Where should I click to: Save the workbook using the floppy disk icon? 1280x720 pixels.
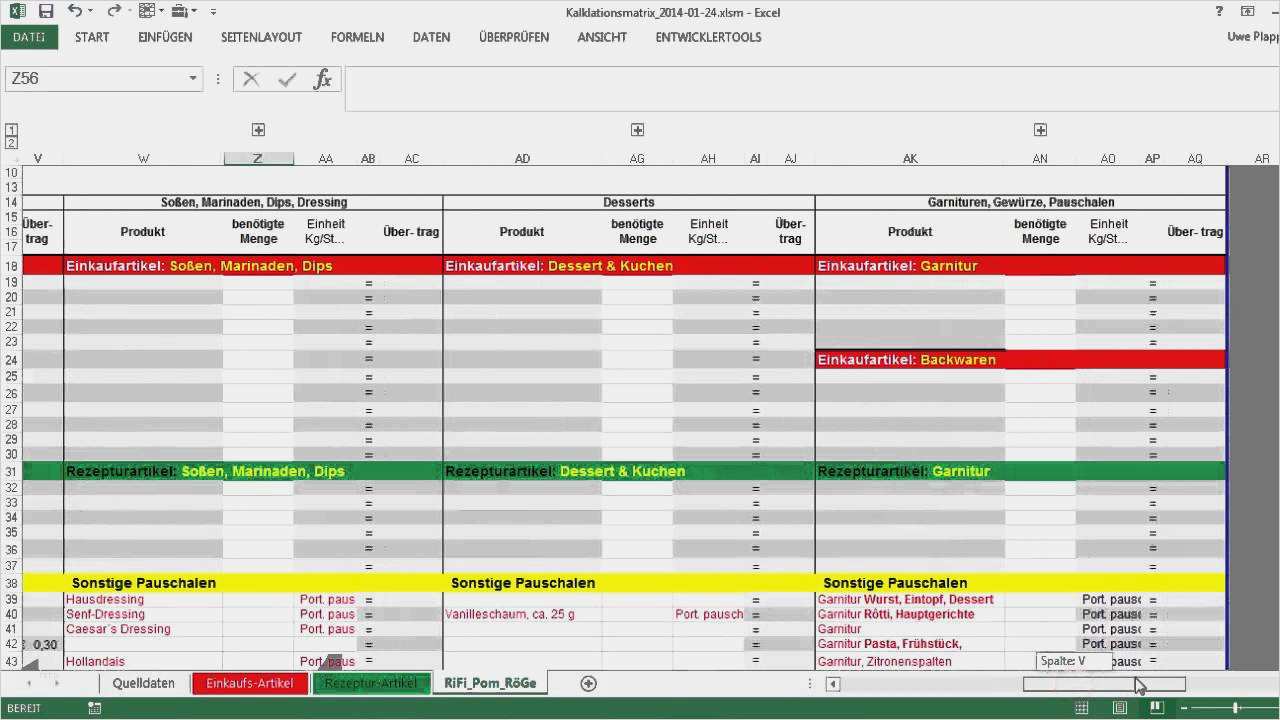coord(46,12)
